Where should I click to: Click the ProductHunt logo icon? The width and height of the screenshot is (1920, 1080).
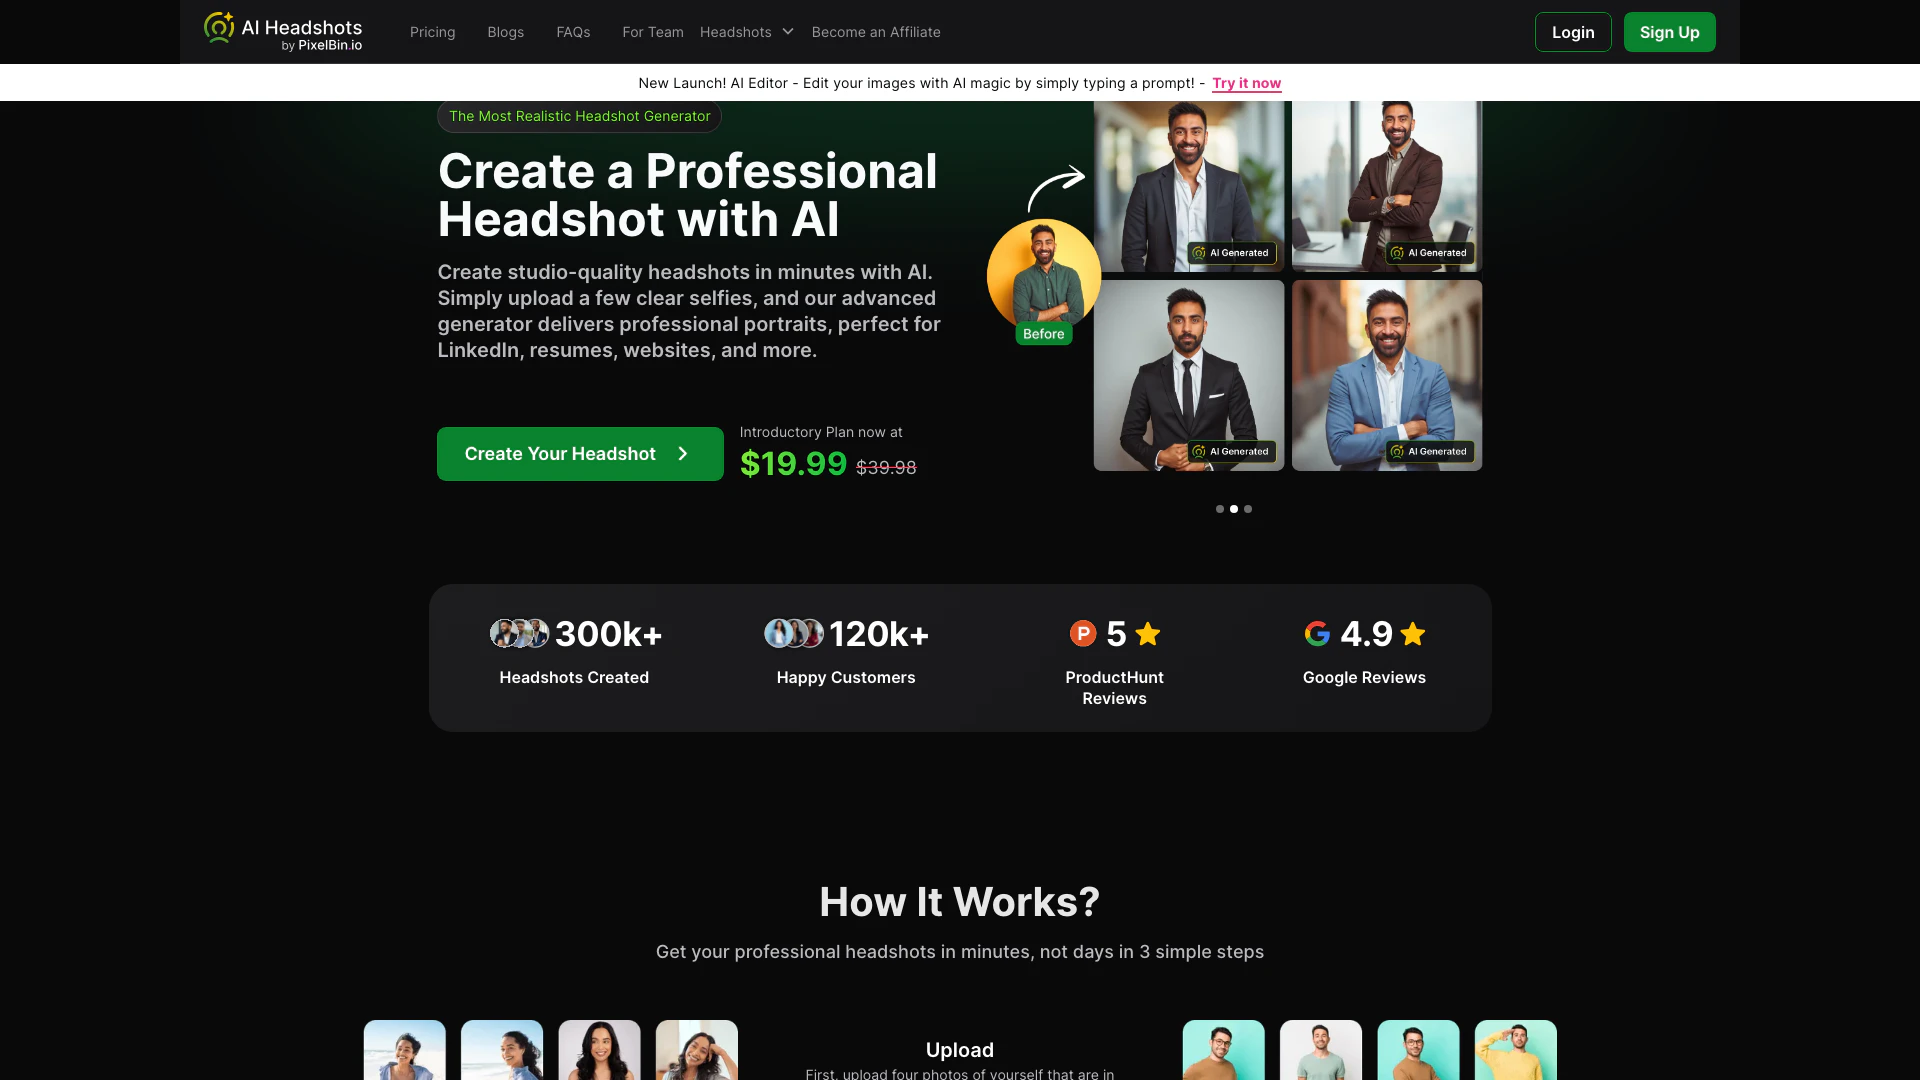click(x=1083, y=633)
